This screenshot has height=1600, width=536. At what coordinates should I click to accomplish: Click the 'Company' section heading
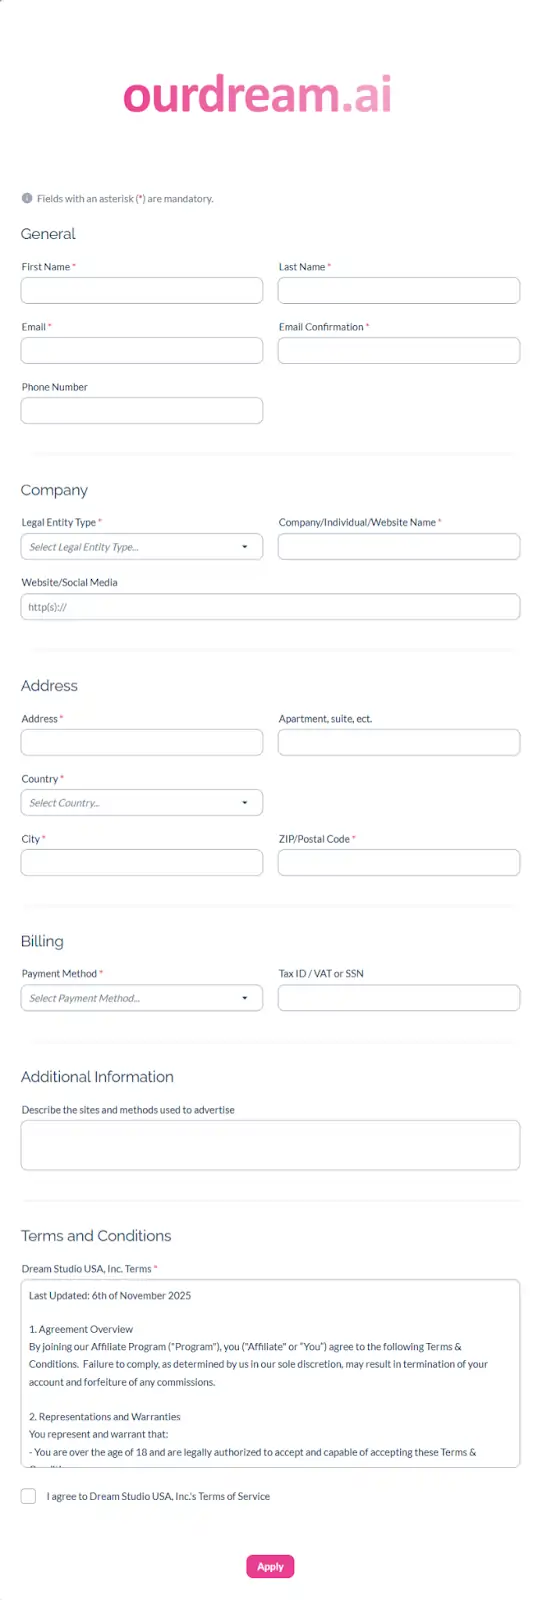[54, 490]
